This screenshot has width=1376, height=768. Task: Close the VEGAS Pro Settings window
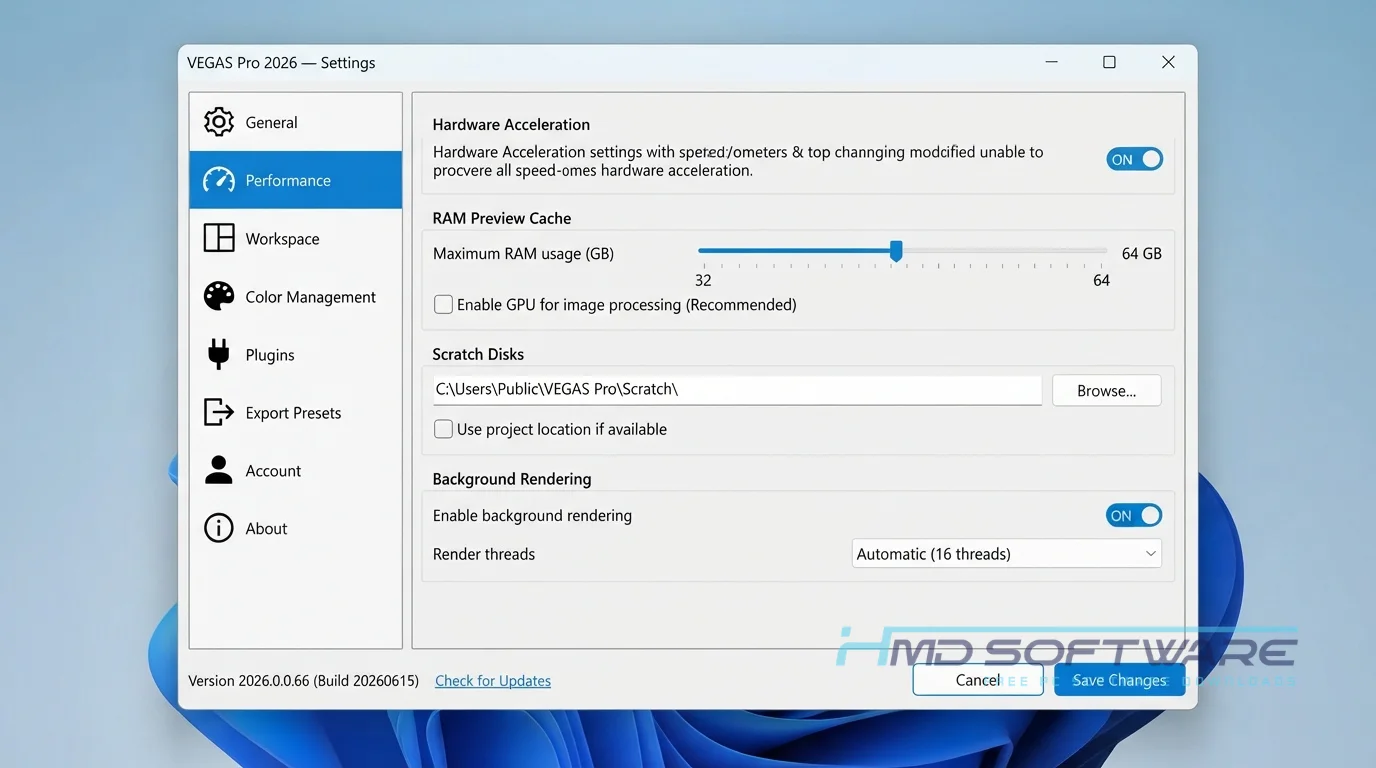click(x=1168, y=62)
